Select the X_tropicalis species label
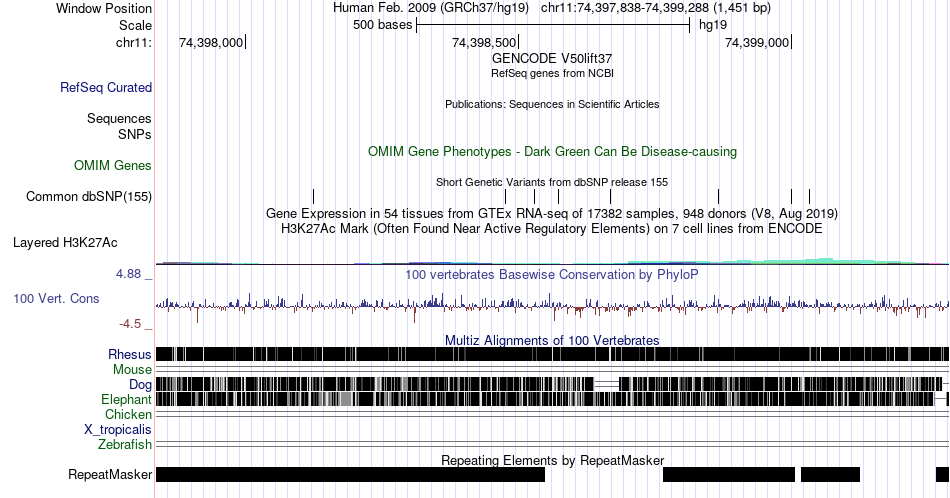 point(118,430)
